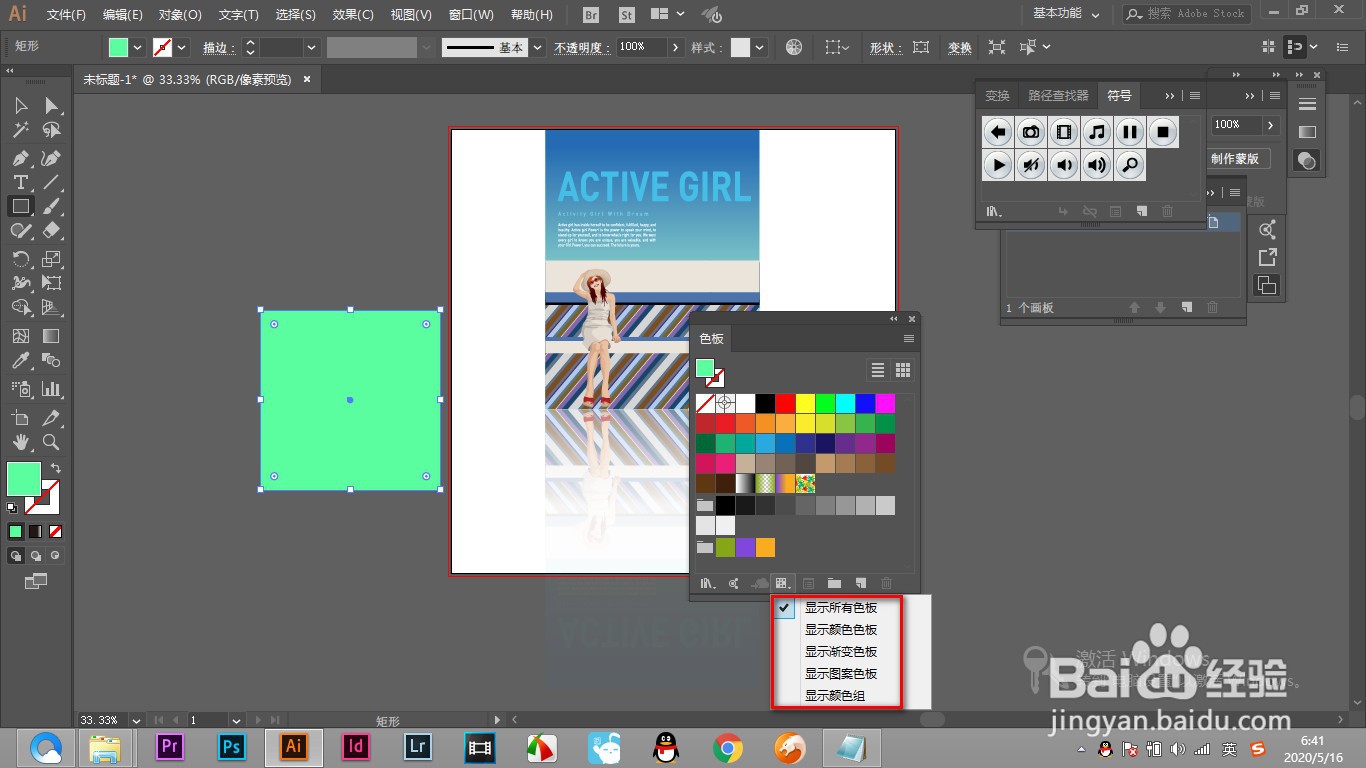Select the Hand tool
Viewport: 1366px width, 768px height.
(20, 441)
